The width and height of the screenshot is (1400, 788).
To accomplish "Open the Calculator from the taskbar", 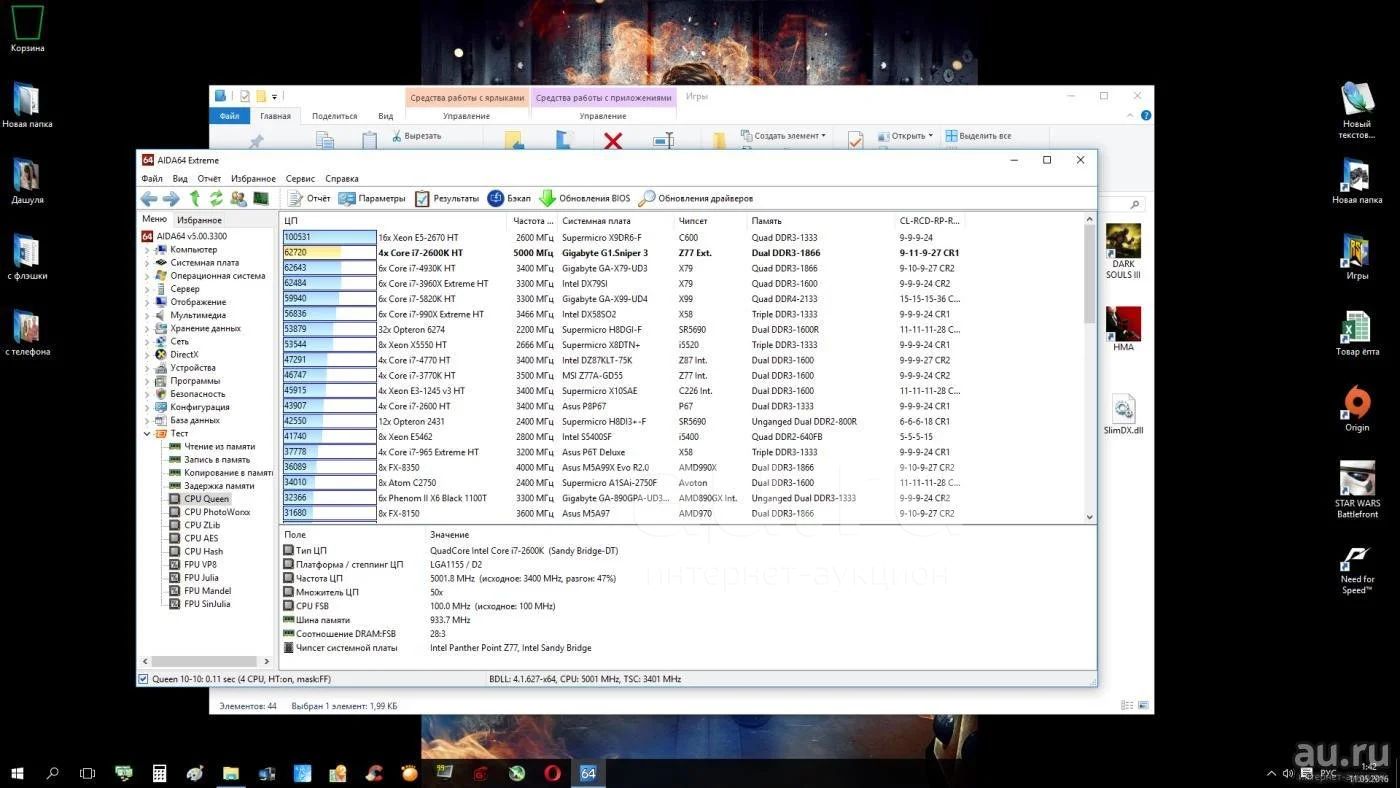I will 159,773.
